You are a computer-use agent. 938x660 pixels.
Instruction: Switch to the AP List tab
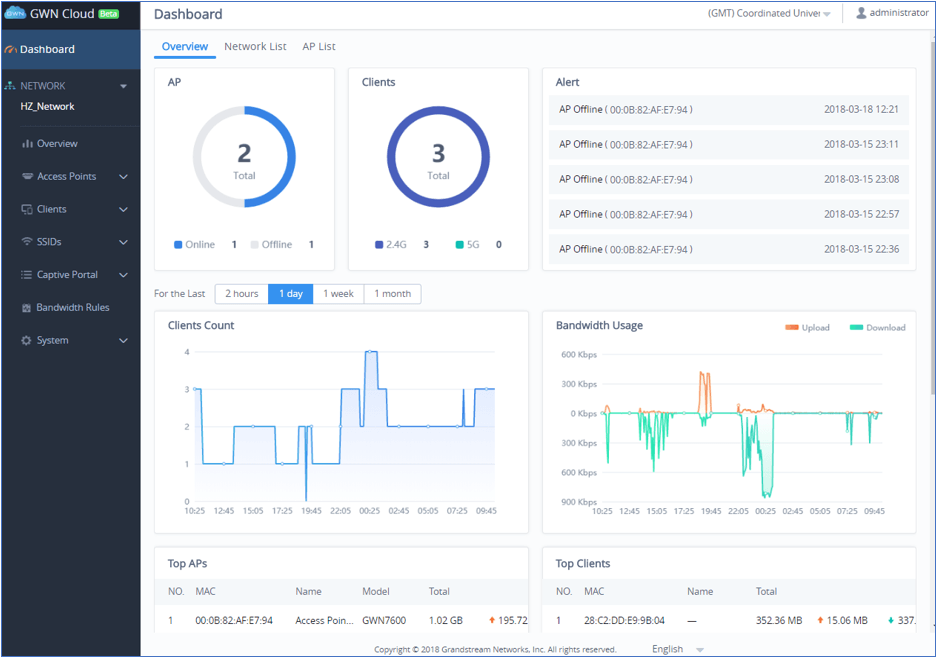pyautogui.click(x=319, y=47)
